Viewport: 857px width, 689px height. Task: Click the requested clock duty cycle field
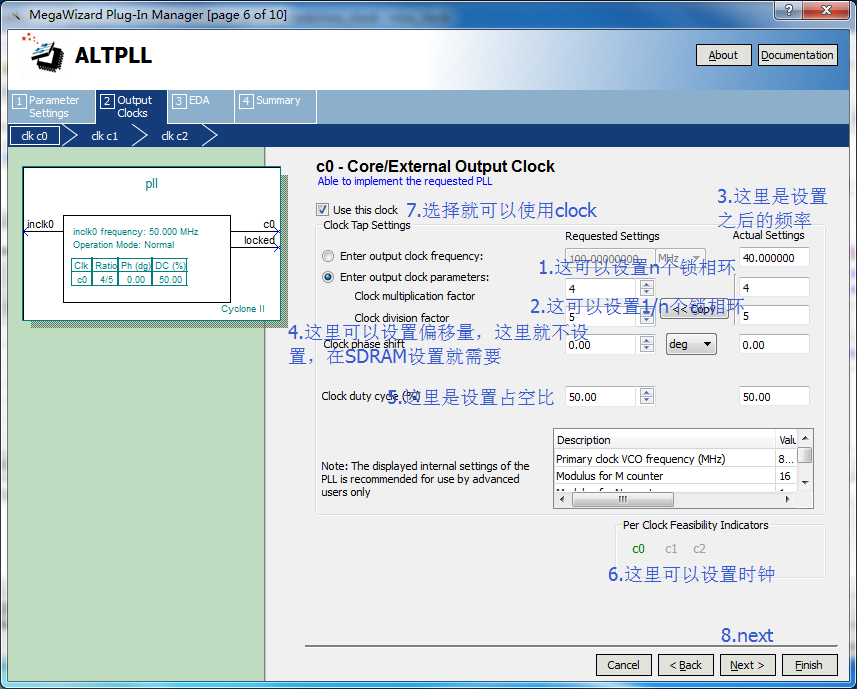(x=600, y=397)
